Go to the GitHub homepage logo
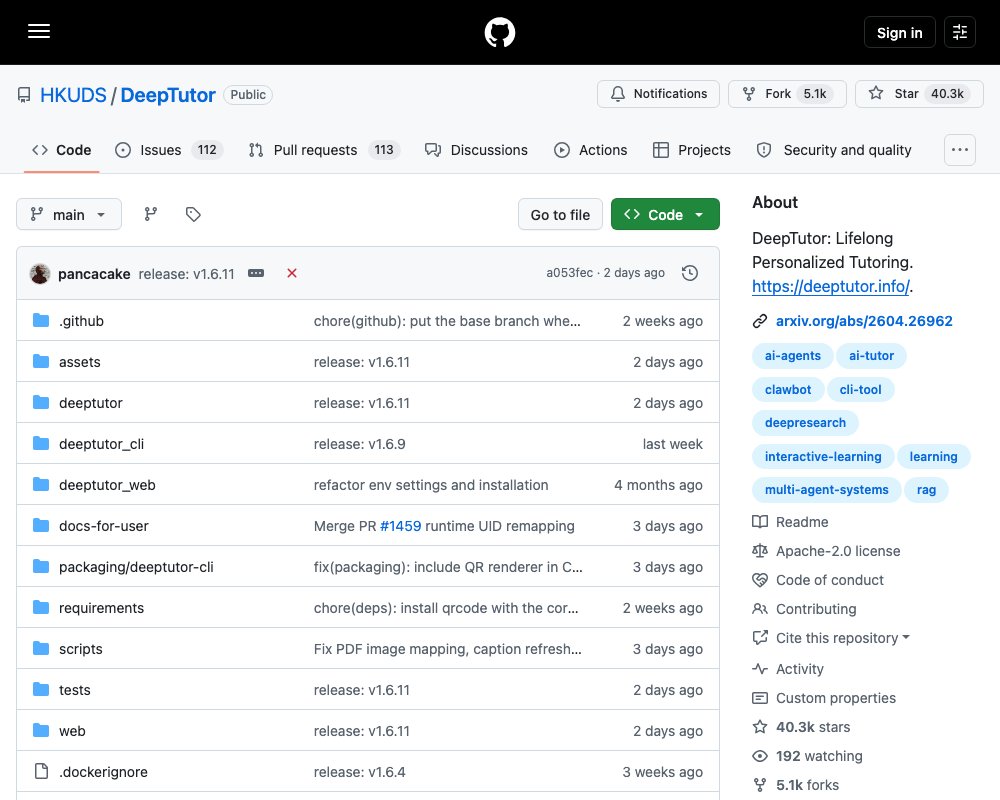 pos(500,32)
